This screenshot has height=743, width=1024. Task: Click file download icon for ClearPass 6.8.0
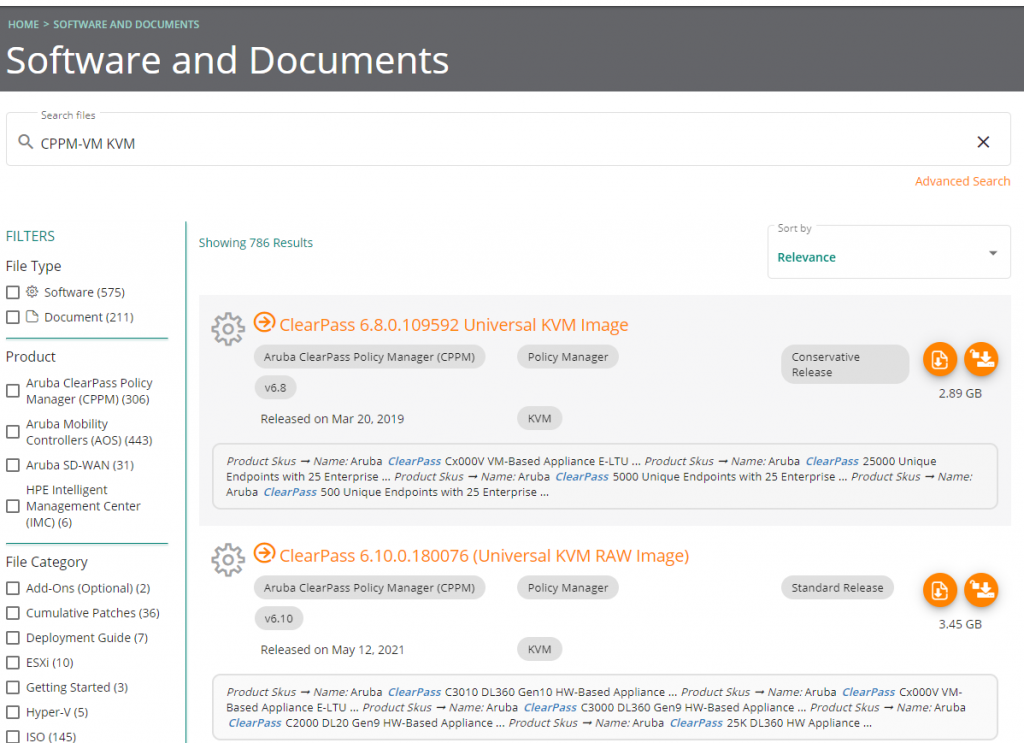click(939, 360)
